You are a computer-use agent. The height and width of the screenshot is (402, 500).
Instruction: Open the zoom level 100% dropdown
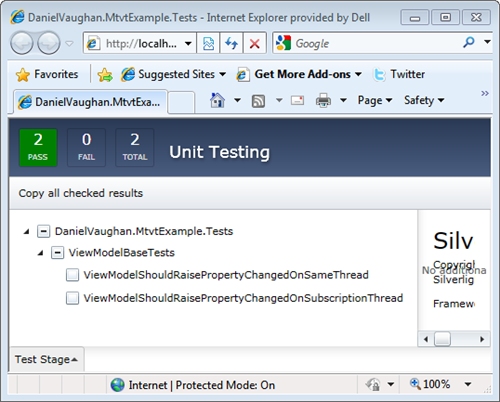pyautogui.click(x=468, y=384)
